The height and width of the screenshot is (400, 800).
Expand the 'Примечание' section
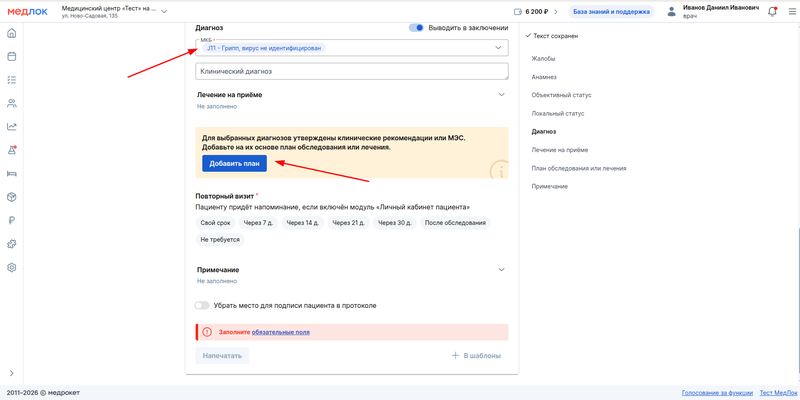[501, 270]
